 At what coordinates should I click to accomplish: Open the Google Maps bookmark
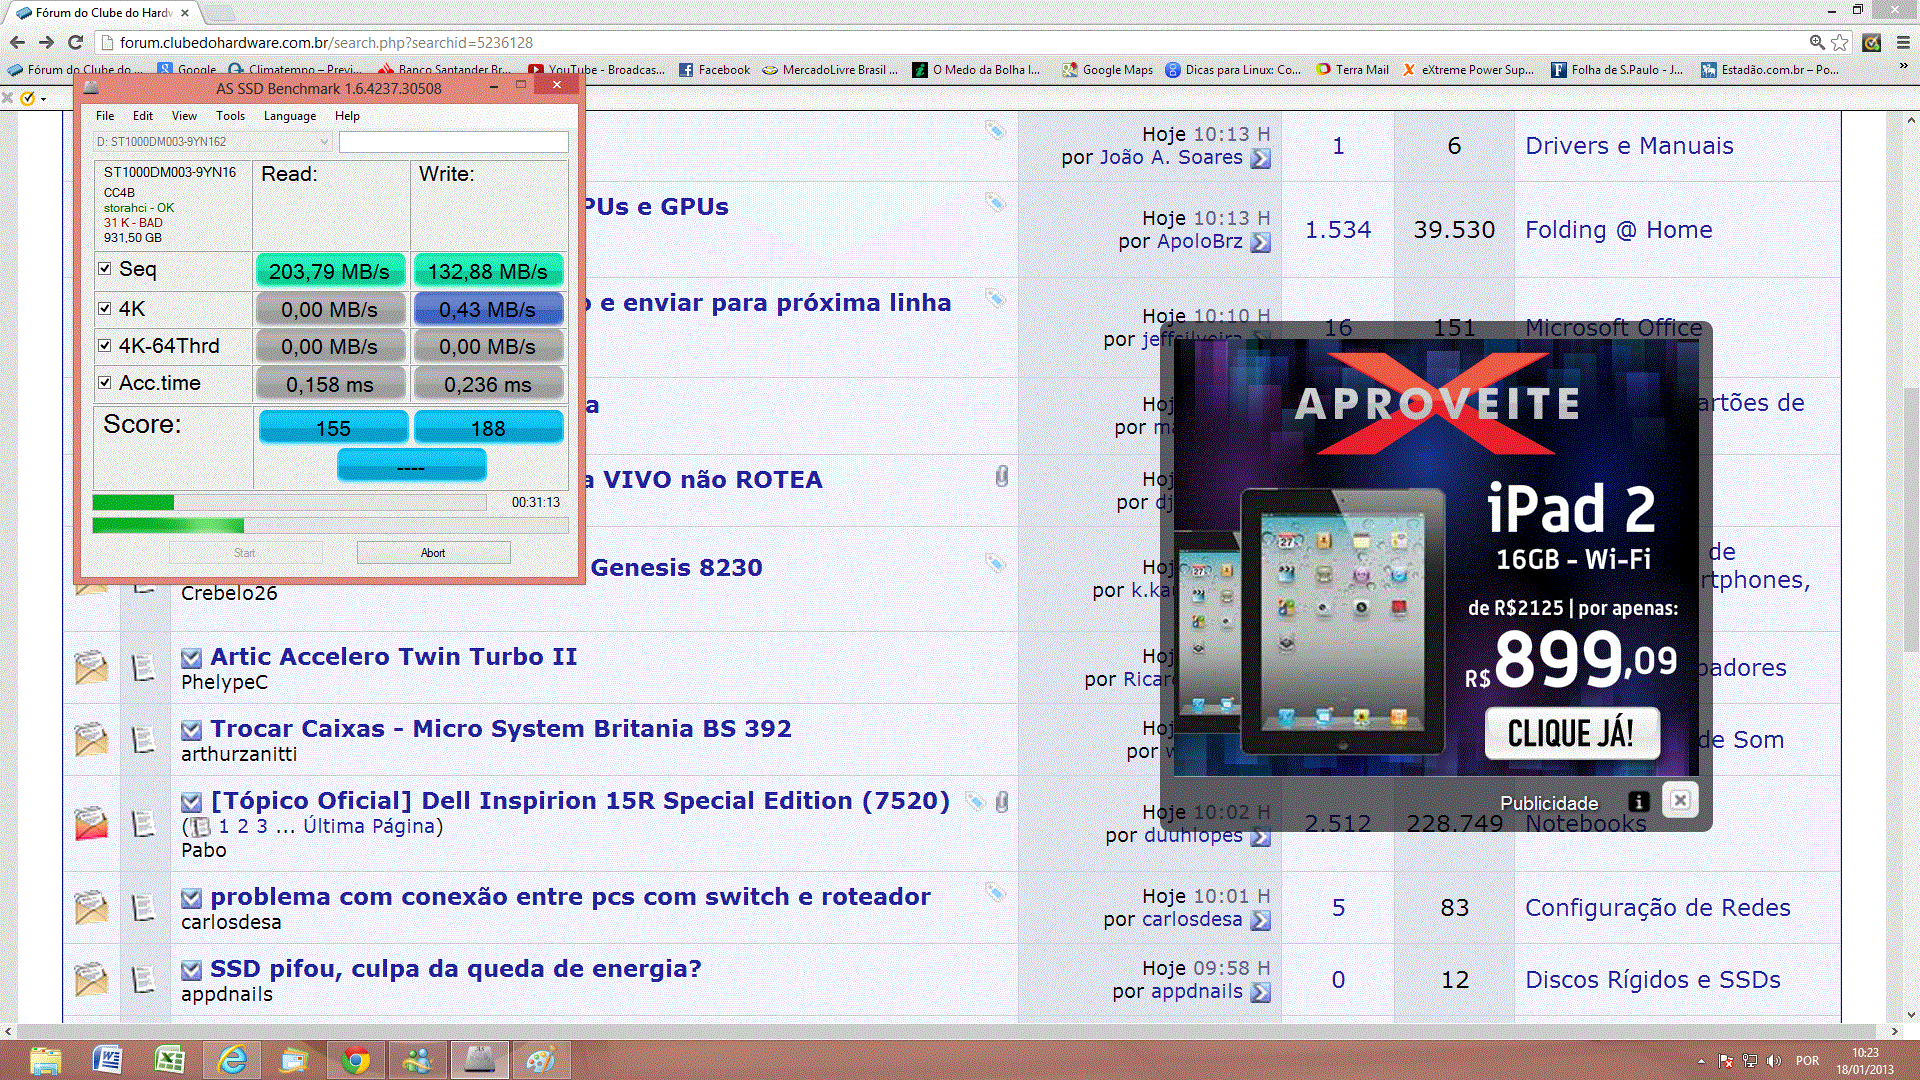[x=1107, y=70]
